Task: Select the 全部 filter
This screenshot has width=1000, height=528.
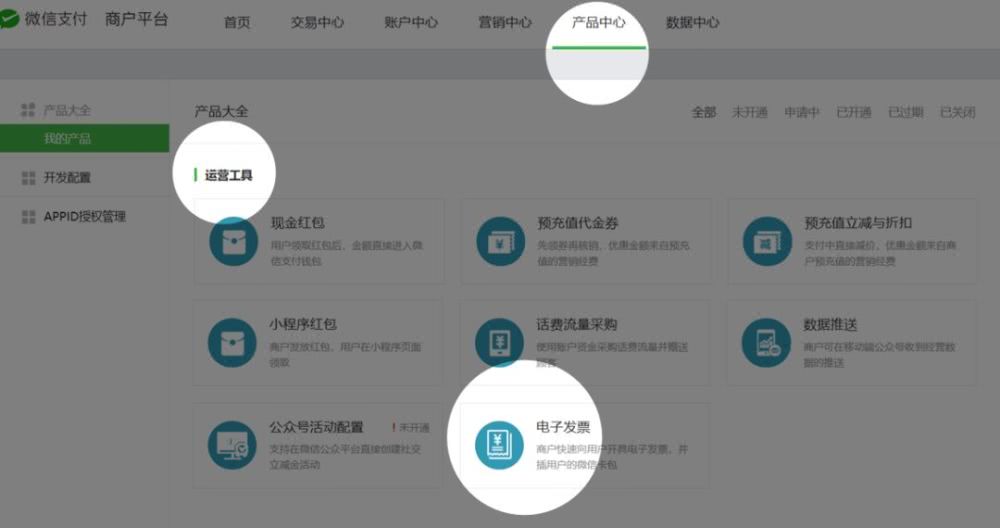Action: pyautogui.click(x=704, y=112)
